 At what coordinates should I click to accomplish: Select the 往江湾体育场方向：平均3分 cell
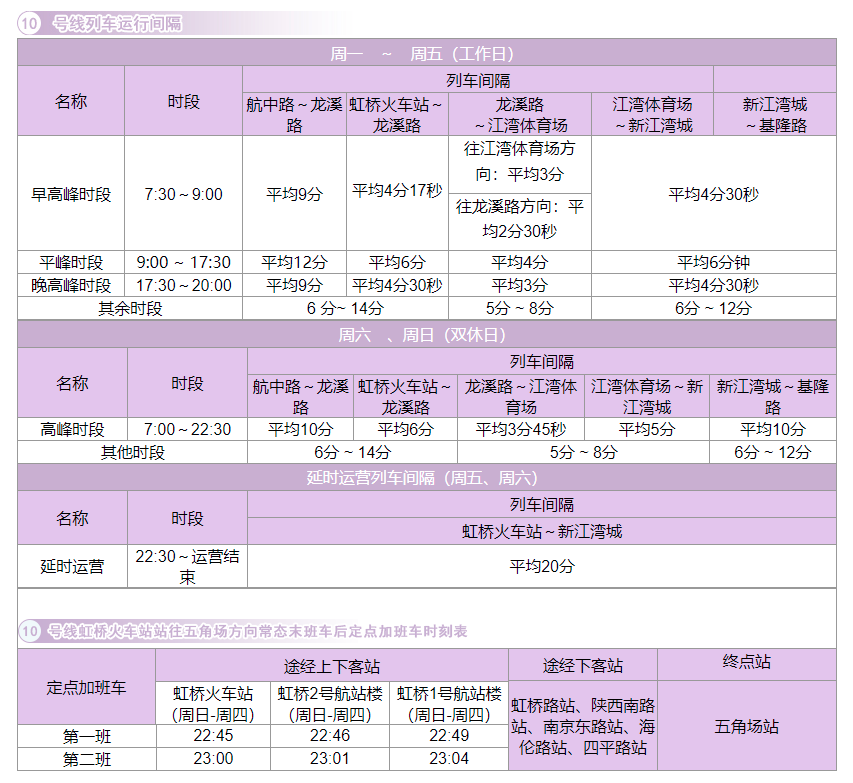(519, 161)
